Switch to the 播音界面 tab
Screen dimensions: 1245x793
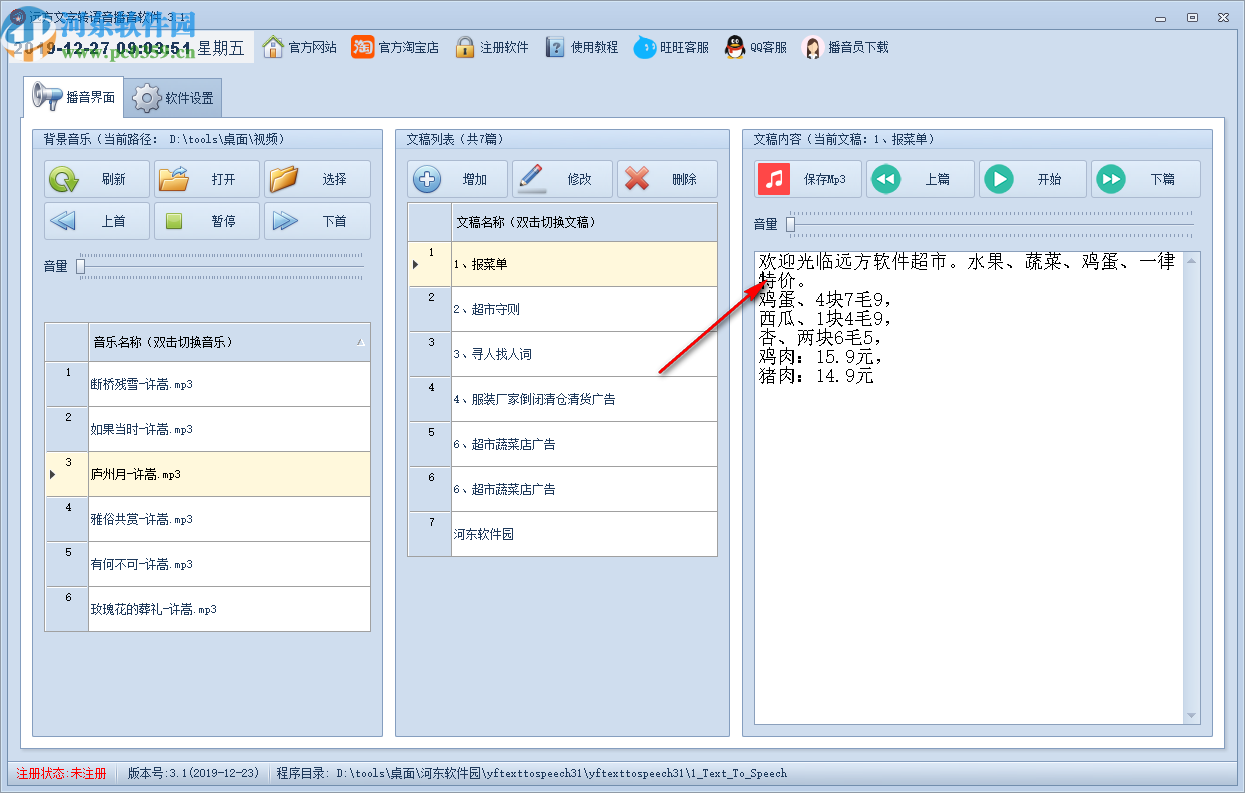point(73,97)
